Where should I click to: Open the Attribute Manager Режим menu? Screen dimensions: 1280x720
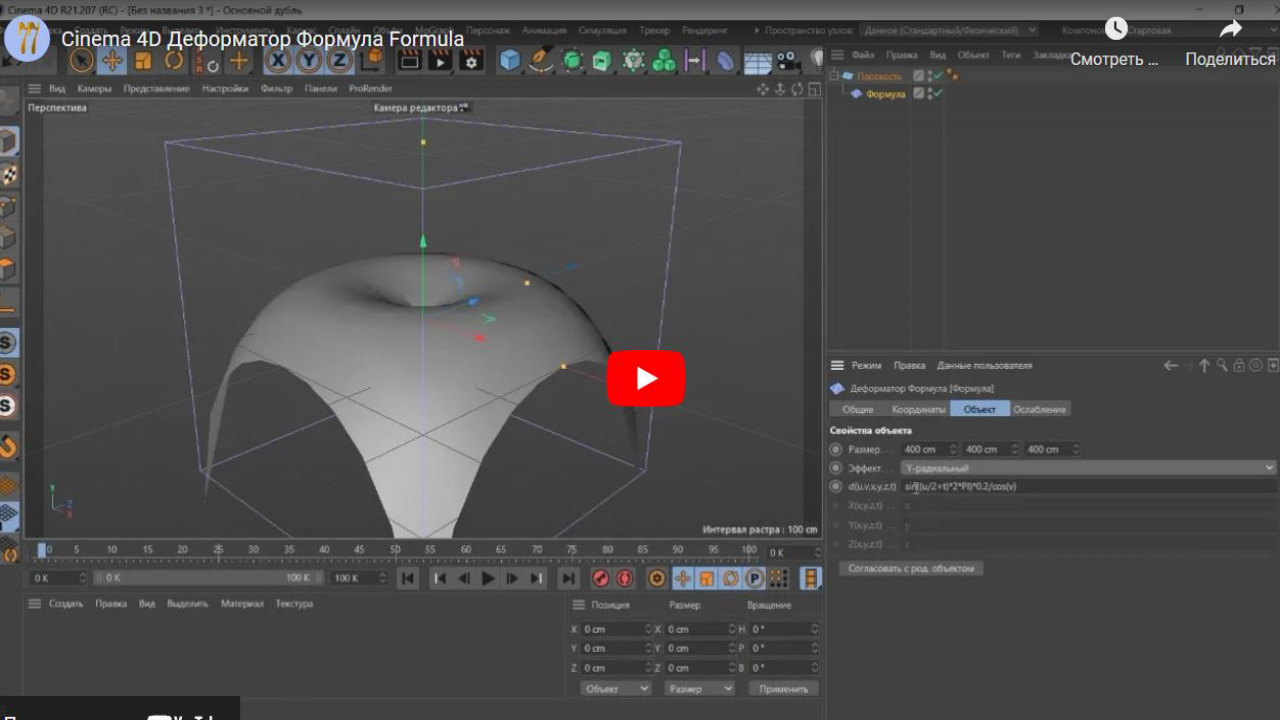[x=866, y=366]
